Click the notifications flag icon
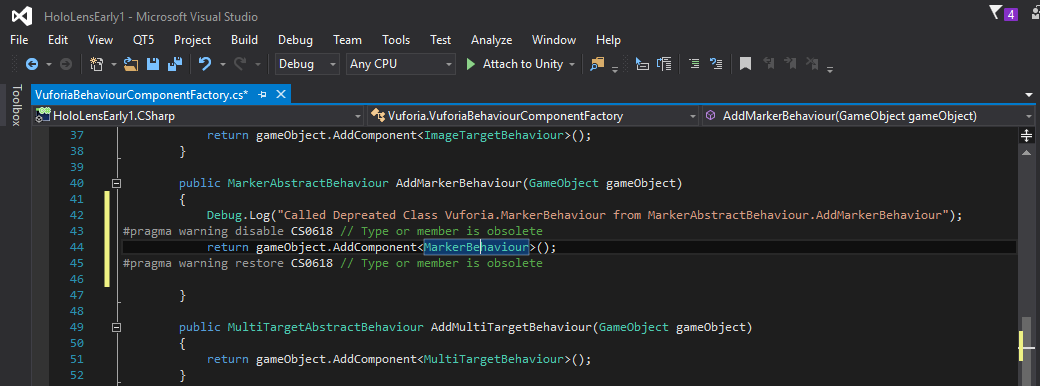 [996, 13]
